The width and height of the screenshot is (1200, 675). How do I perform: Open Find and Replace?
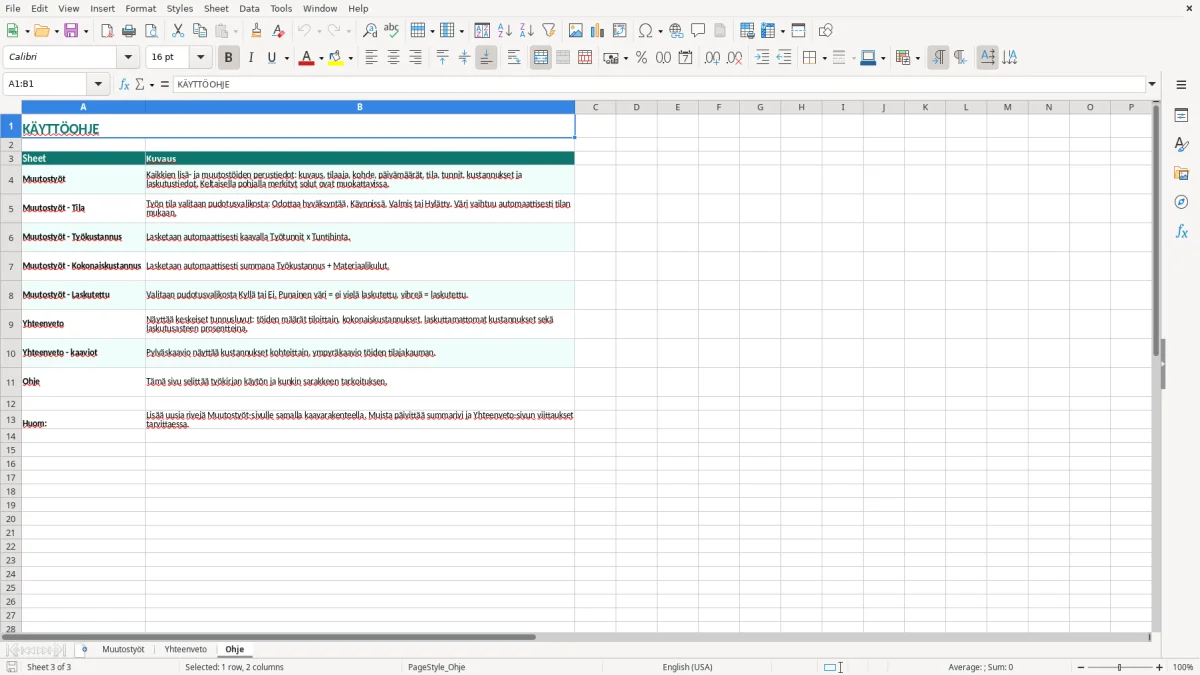pos(370,31)
